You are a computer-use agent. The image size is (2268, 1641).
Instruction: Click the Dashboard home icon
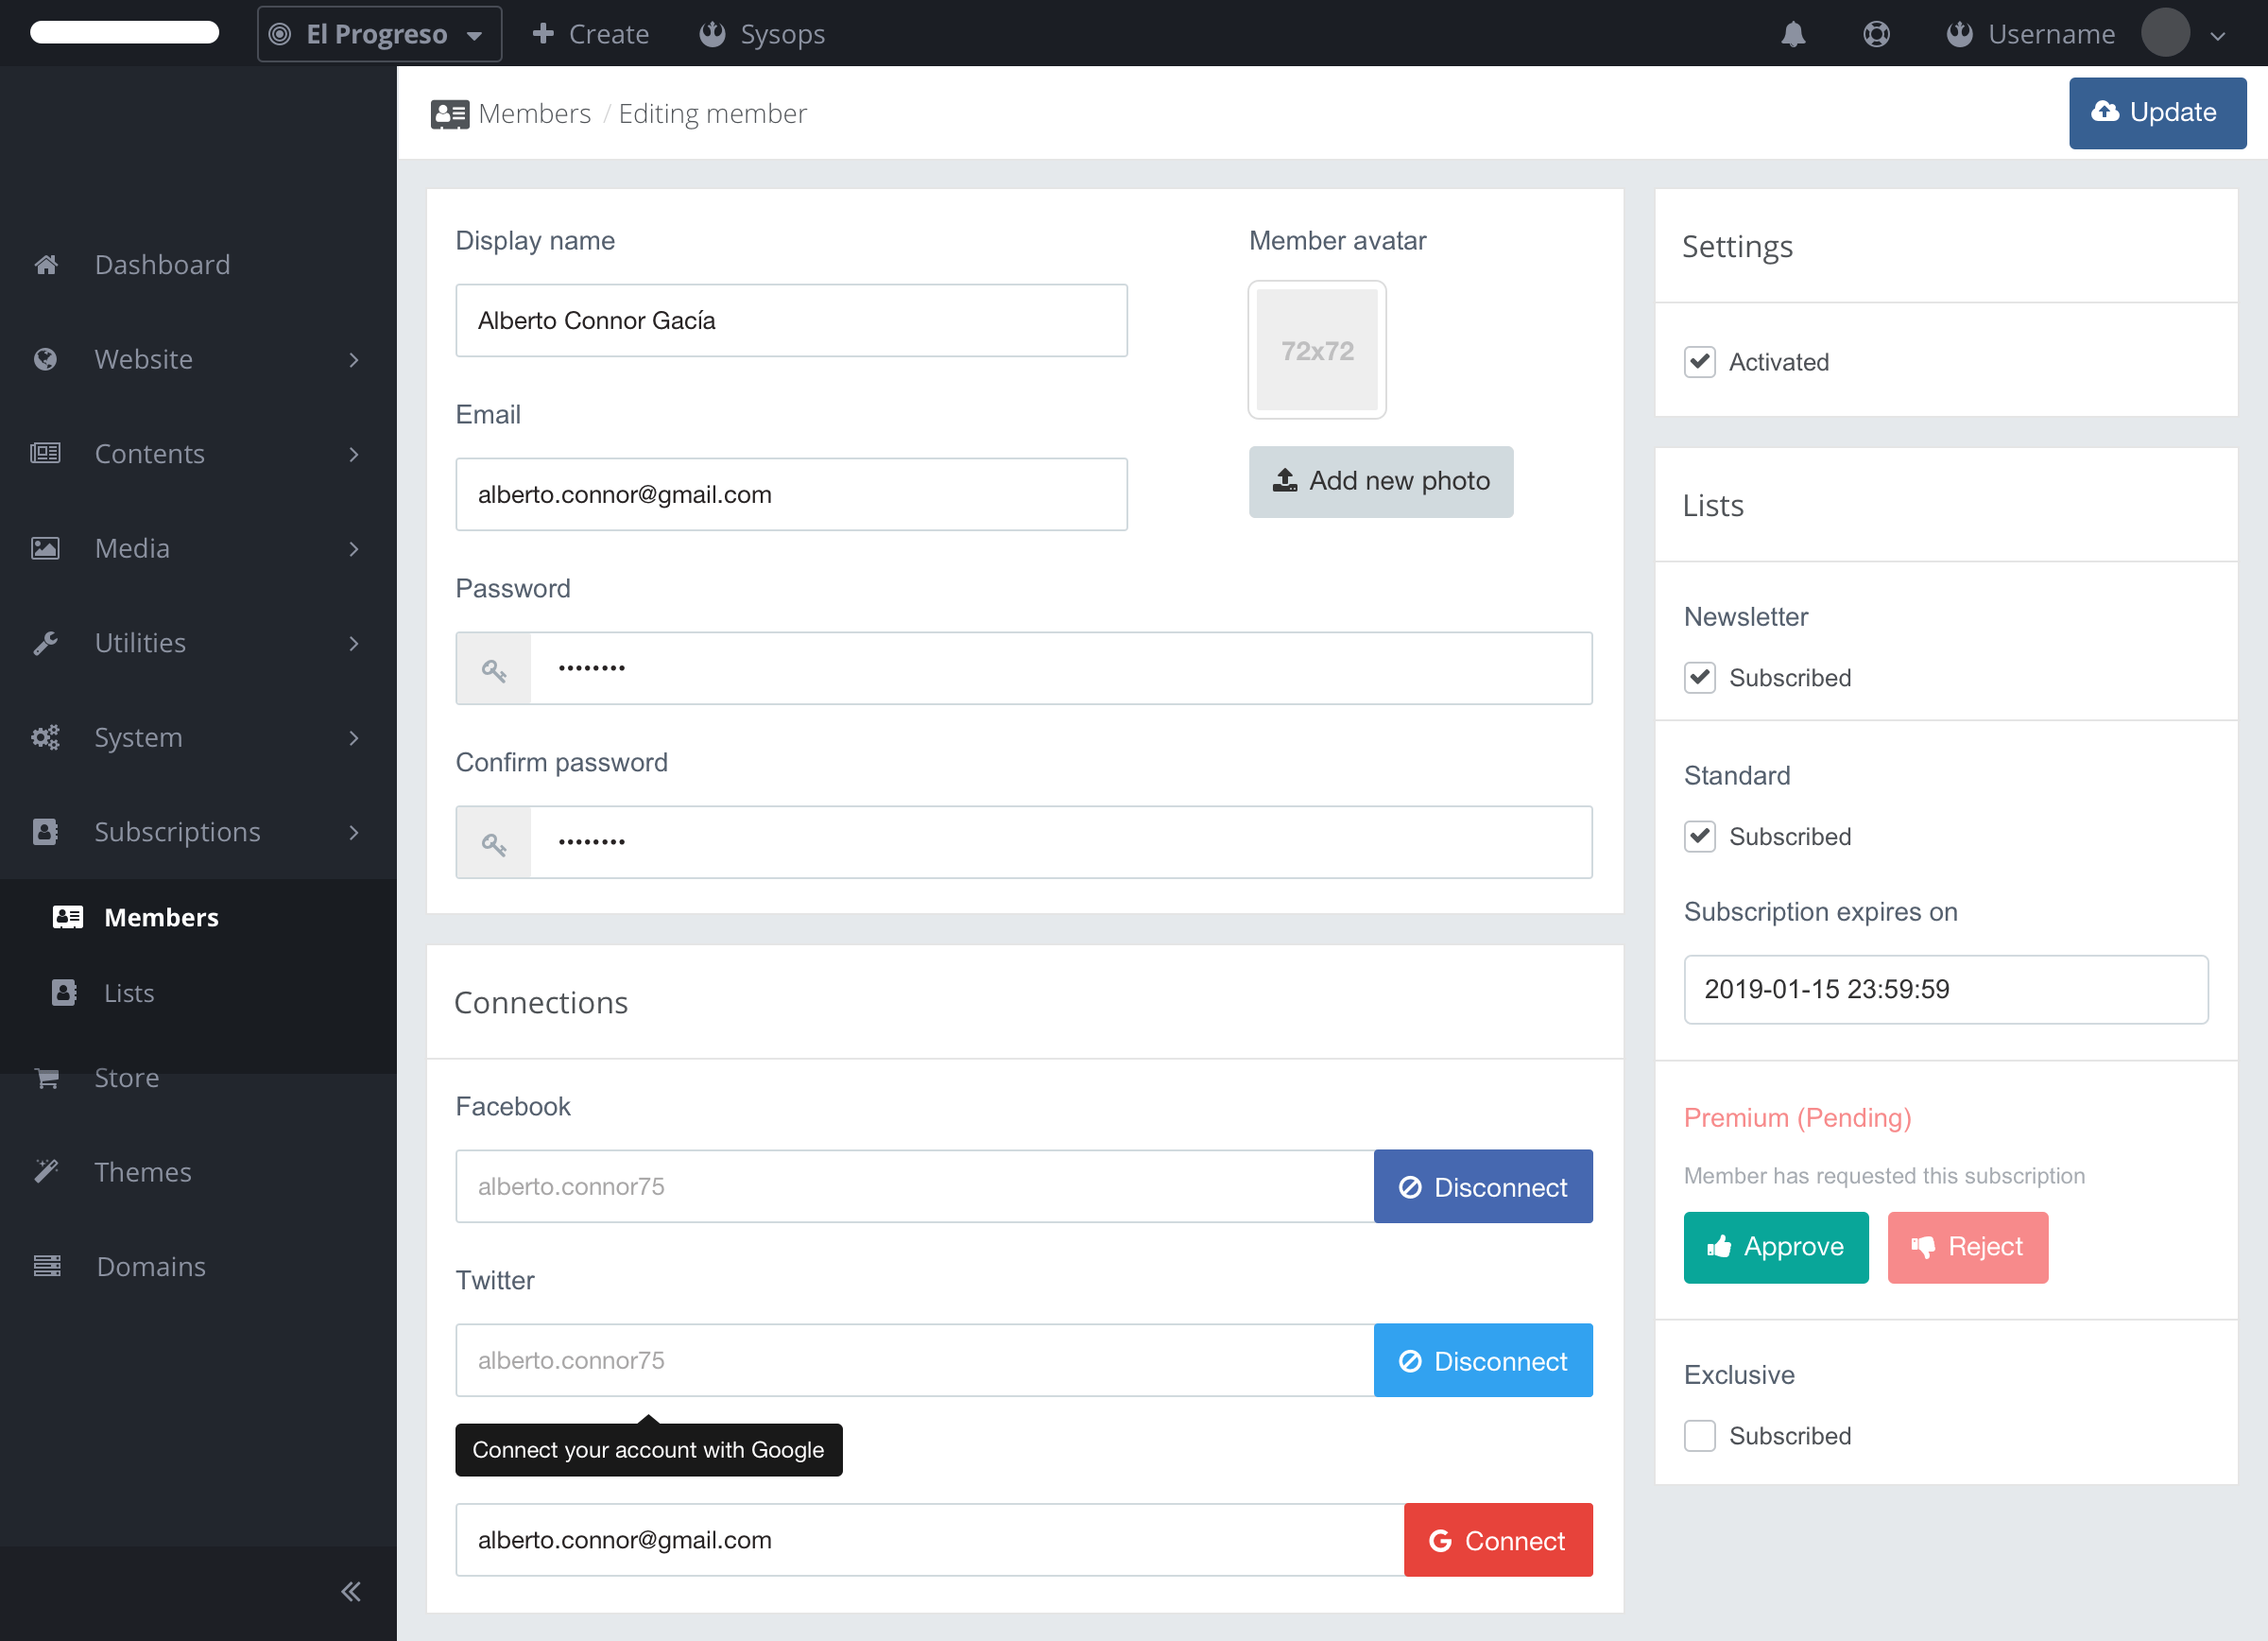pos(46,264)
